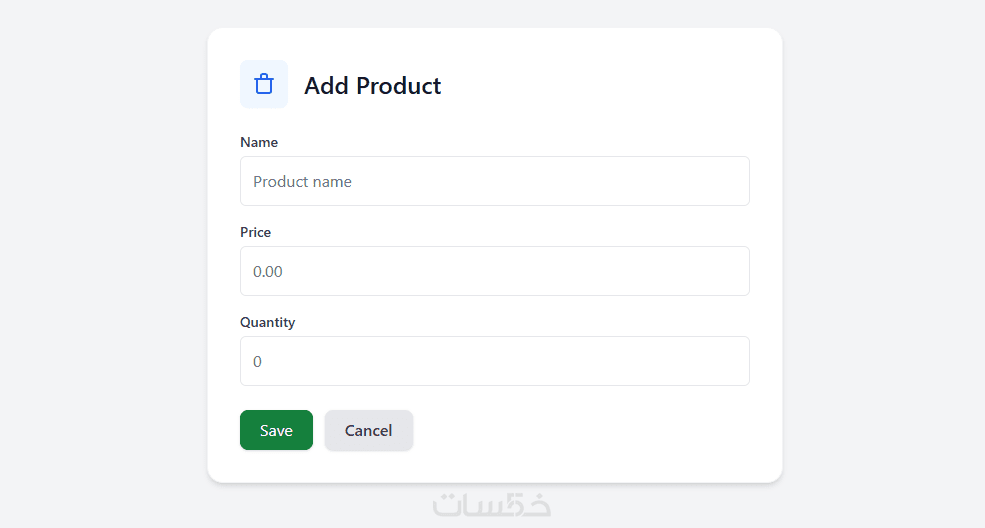Click the Add Product heading text
985x528 pixels.
coord(372,86)
